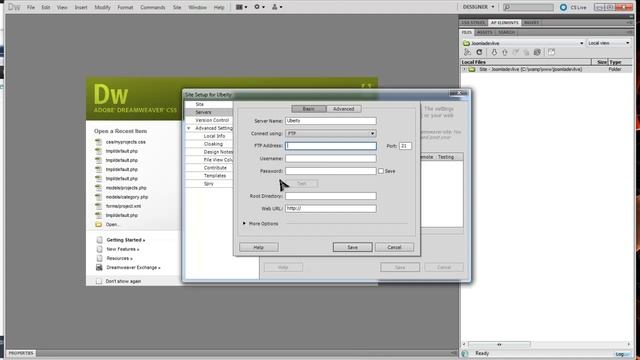
Task: Click Cancel in the server settings dialog
Action: coord(394,247)
